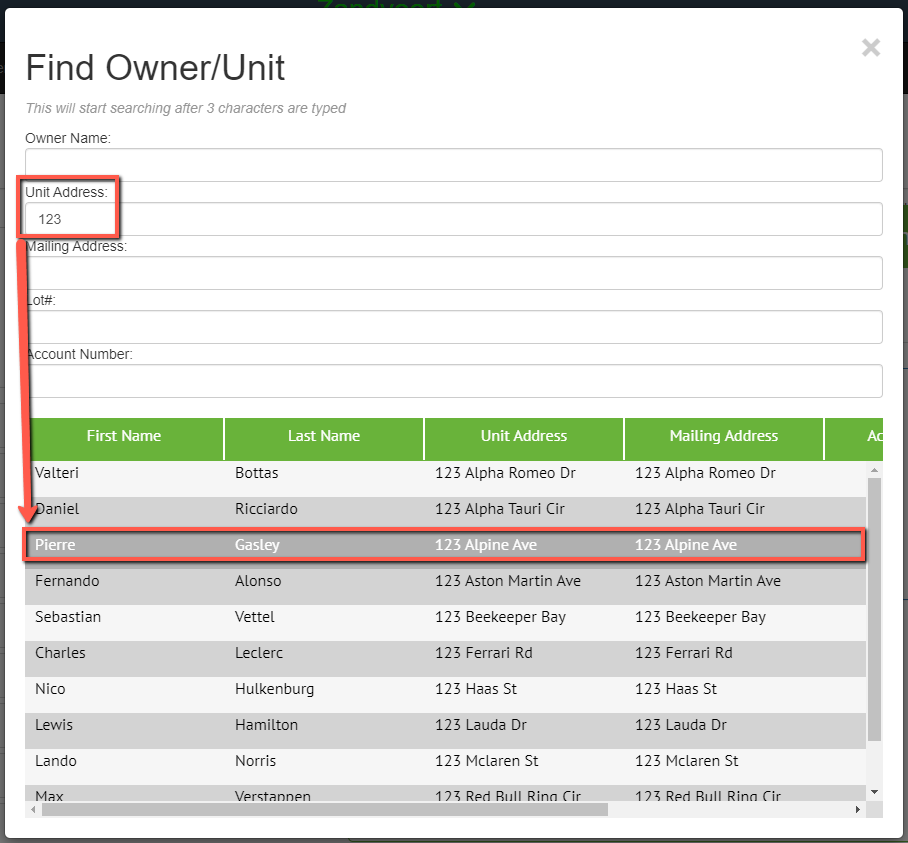Select the Lando first name cell
Viewport: 908px width, 843px height.
56,760
